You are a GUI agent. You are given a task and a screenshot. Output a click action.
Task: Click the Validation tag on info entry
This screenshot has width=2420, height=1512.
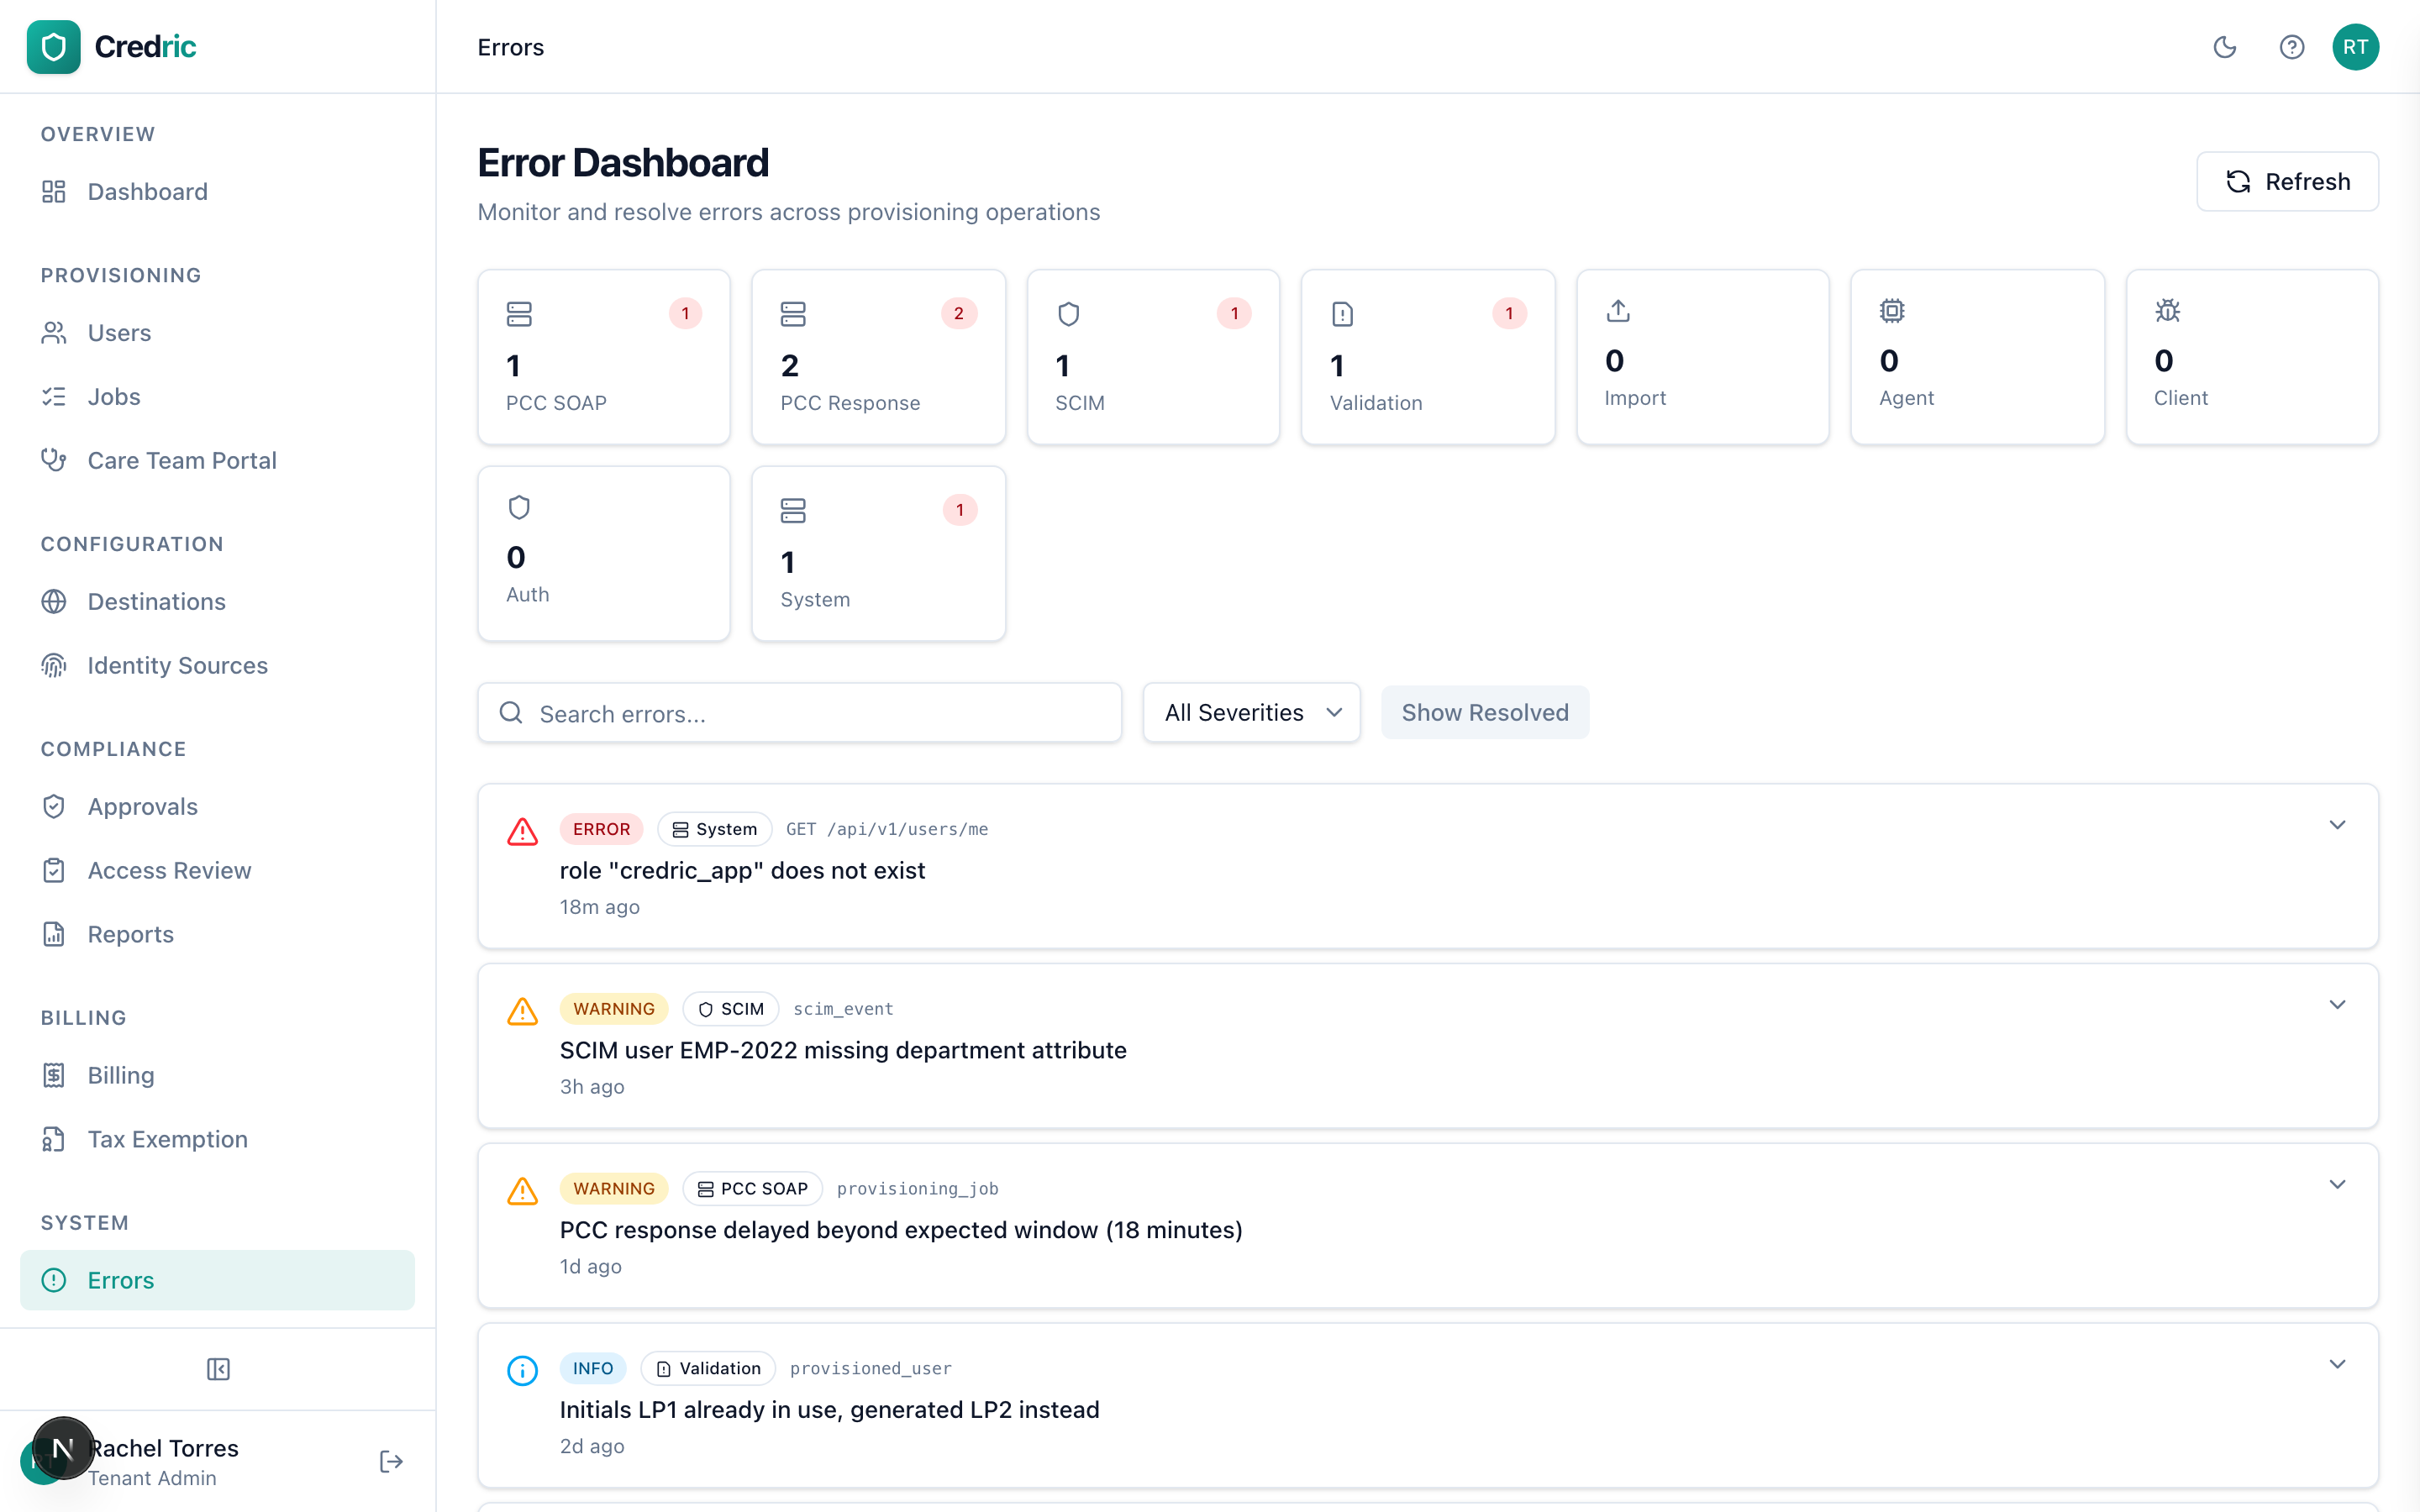tap(707, 1369)
